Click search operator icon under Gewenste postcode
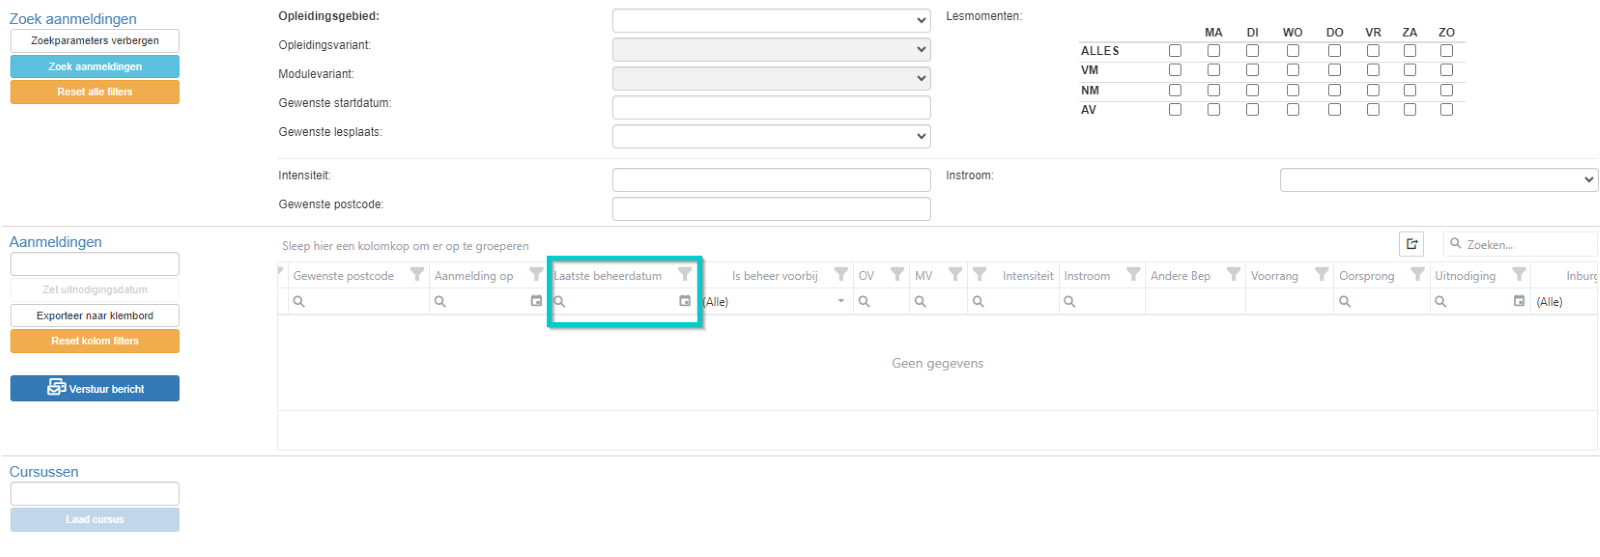The image size is (1600, 557). click(298, 301)
